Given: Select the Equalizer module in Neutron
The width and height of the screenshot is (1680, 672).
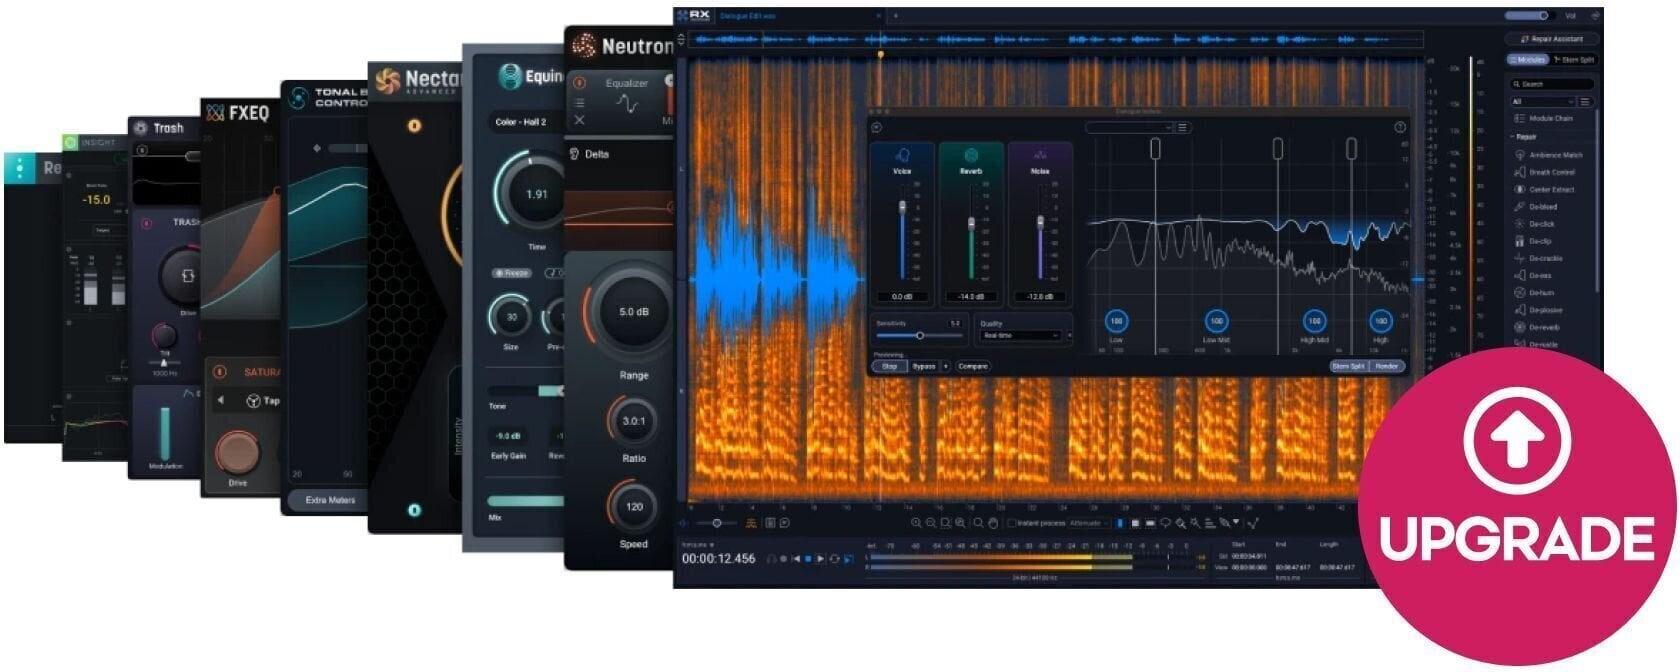Looking at the screenshot, I should click(x=627, y=95).
